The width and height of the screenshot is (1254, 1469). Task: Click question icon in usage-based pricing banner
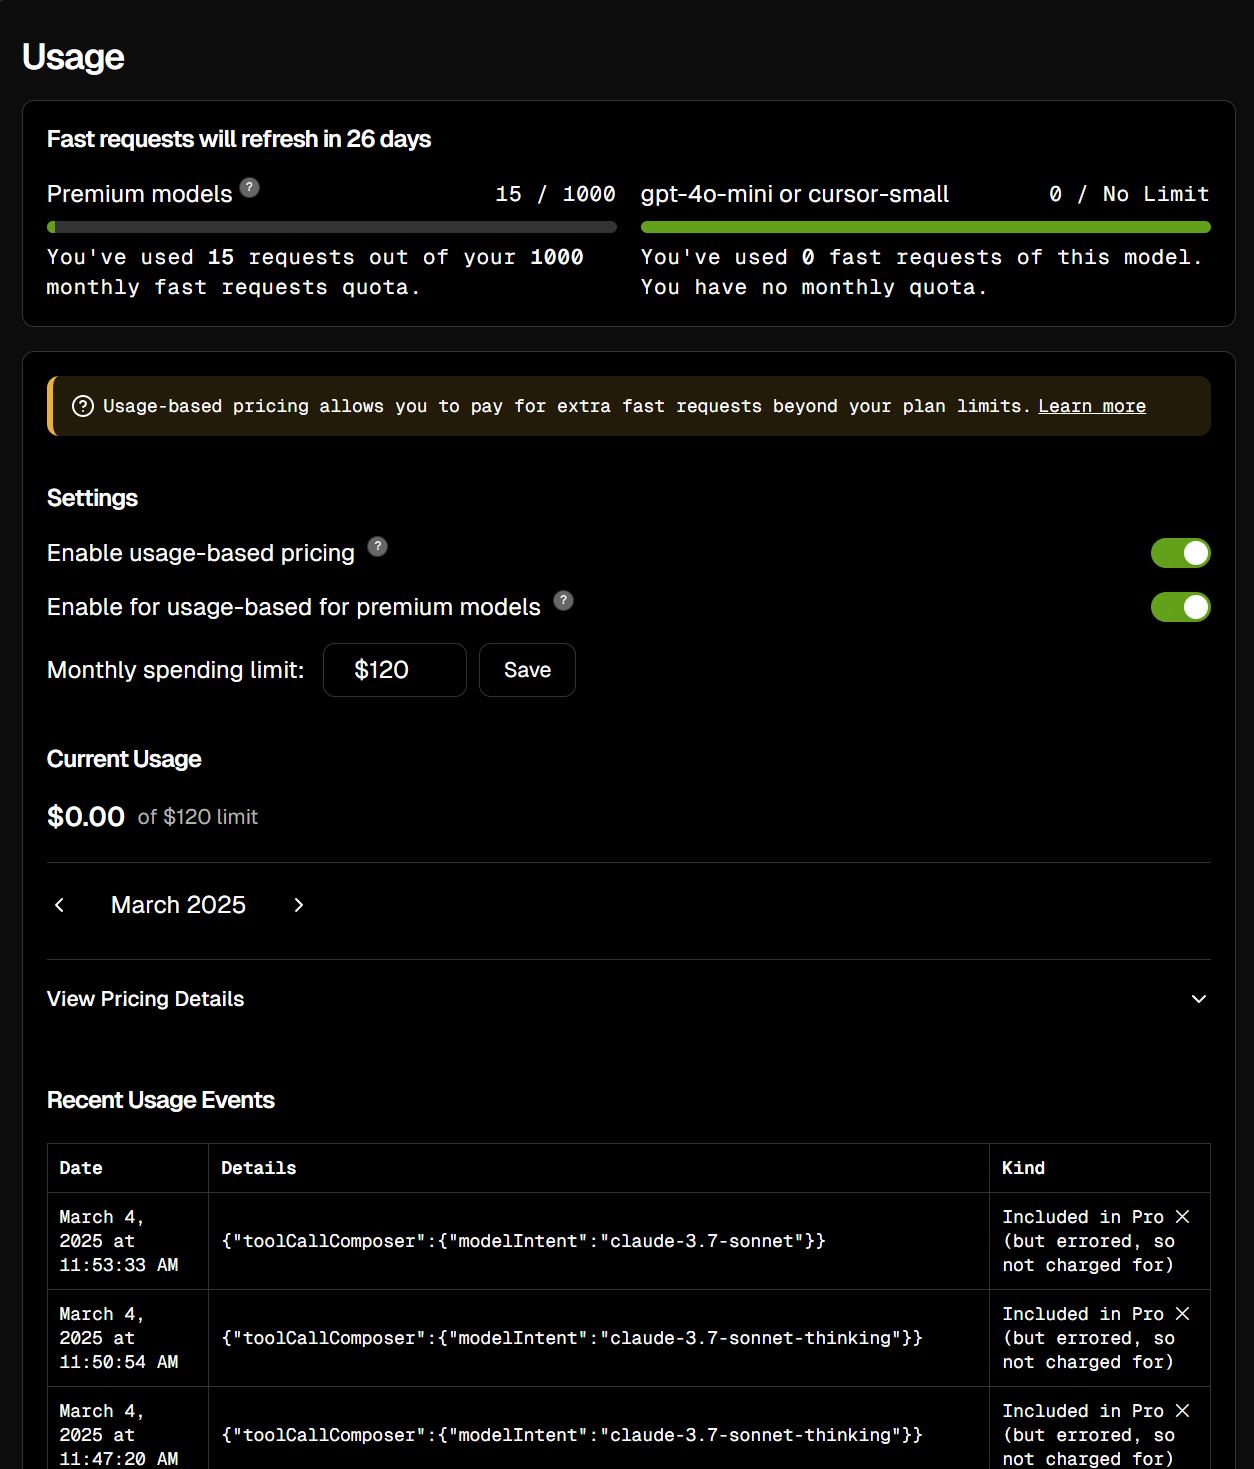pos(83,406)
